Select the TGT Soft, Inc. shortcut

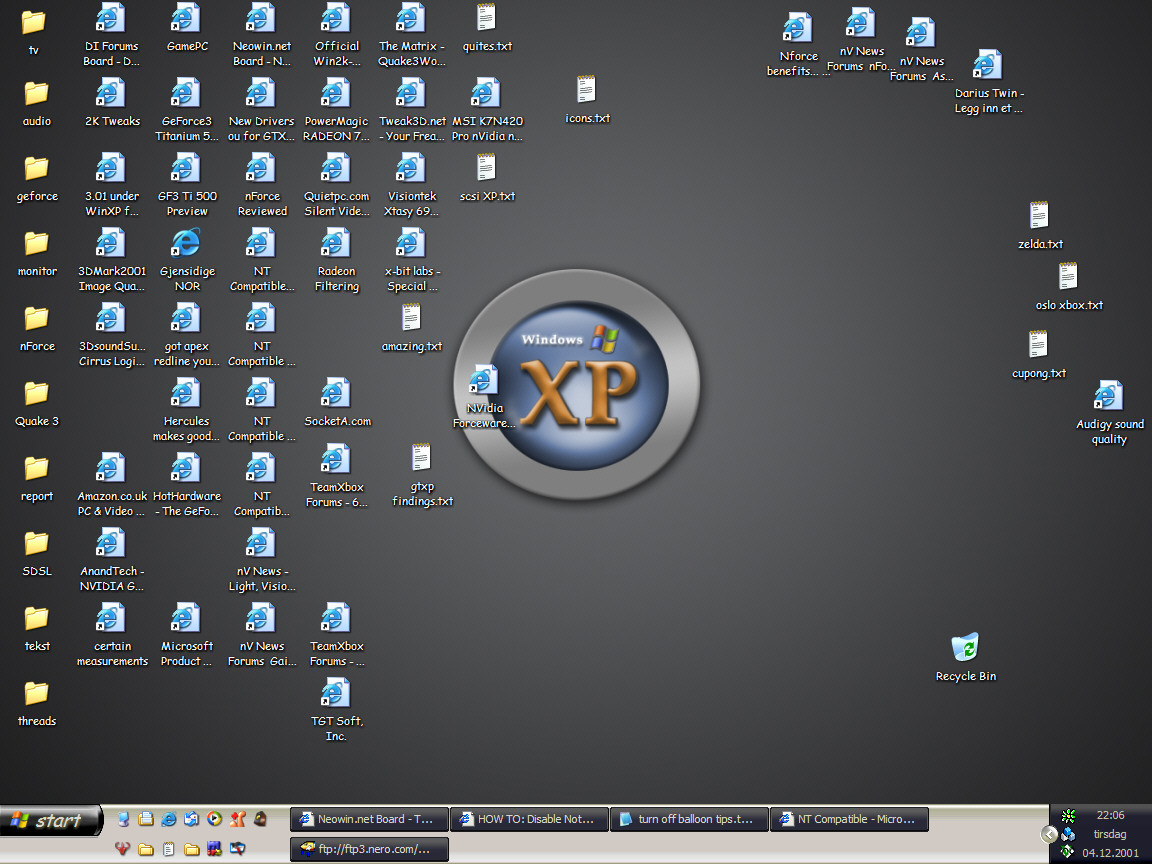[x=336, y=710]
